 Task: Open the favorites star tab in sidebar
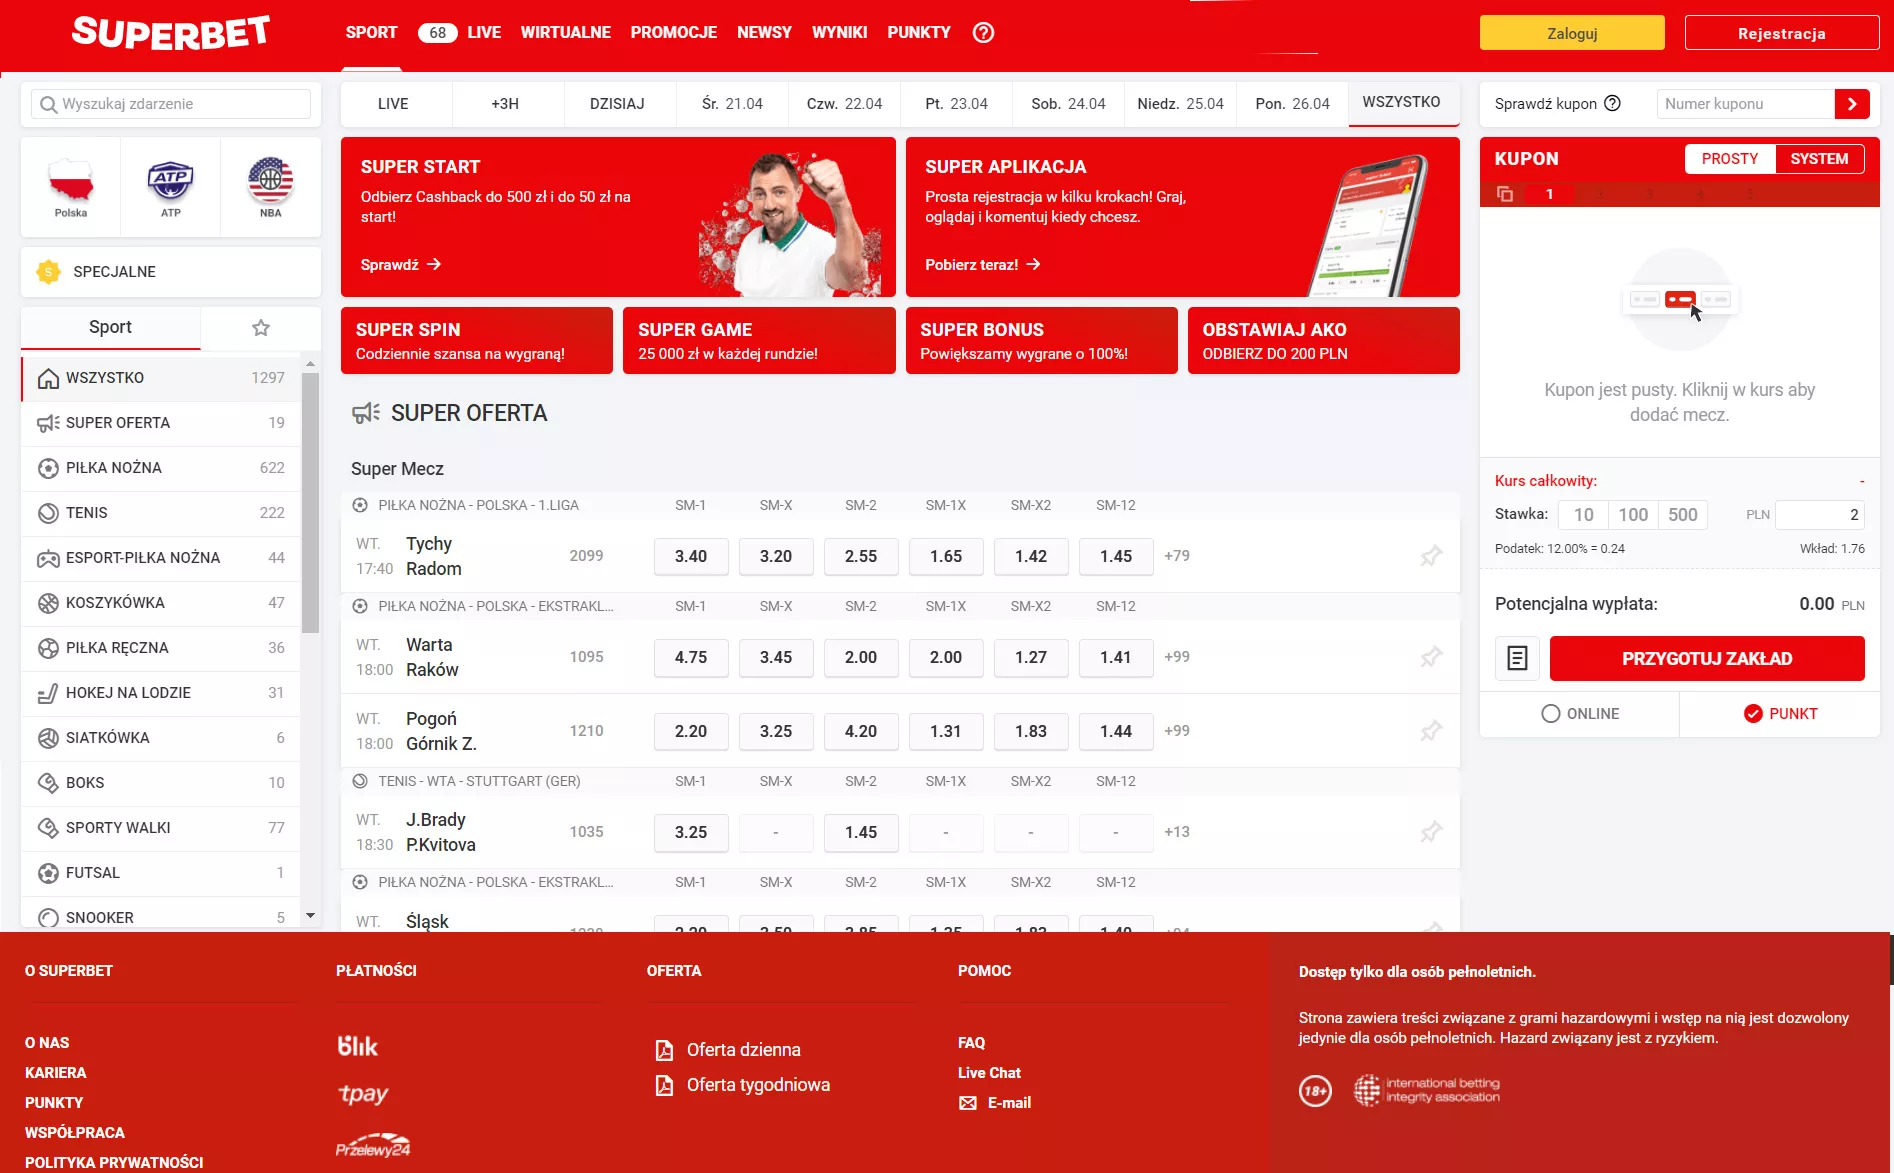click(x=261, y=328)
